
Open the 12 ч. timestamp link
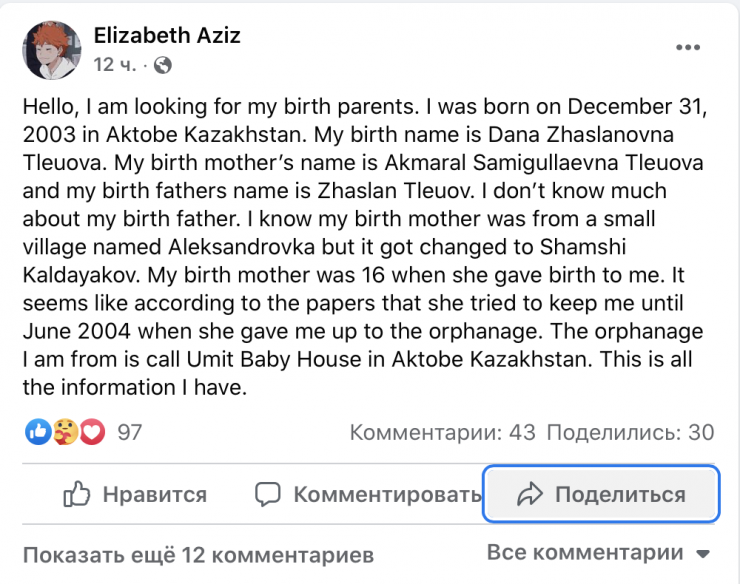coord(114,66)
